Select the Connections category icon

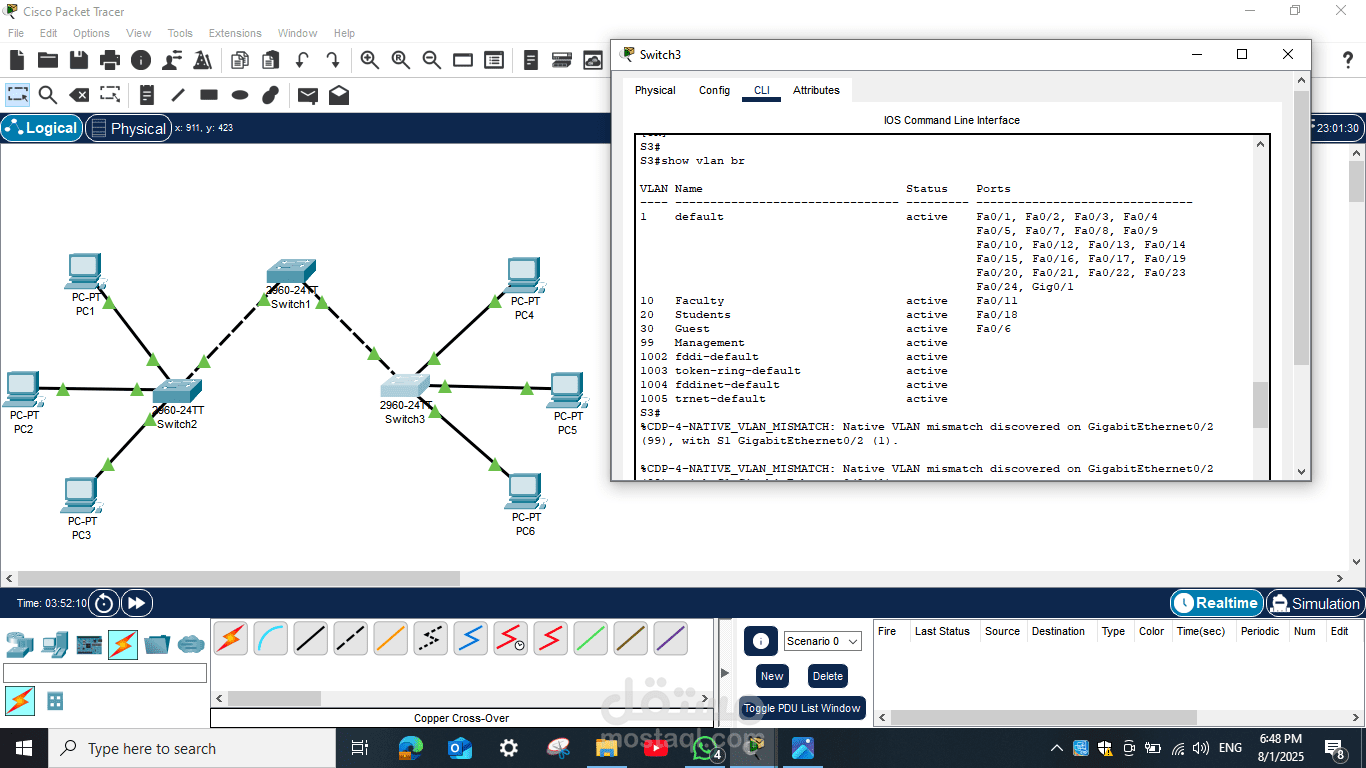pyautogui.click(x=123, y=644)
